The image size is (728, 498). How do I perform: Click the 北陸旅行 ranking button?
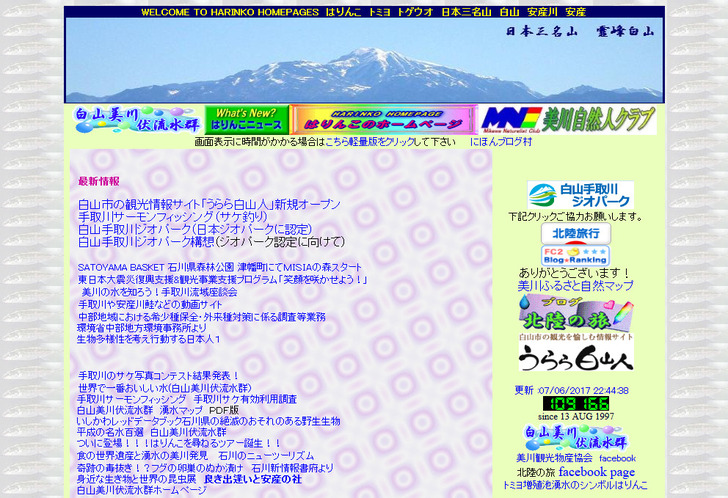coord(576,233)
